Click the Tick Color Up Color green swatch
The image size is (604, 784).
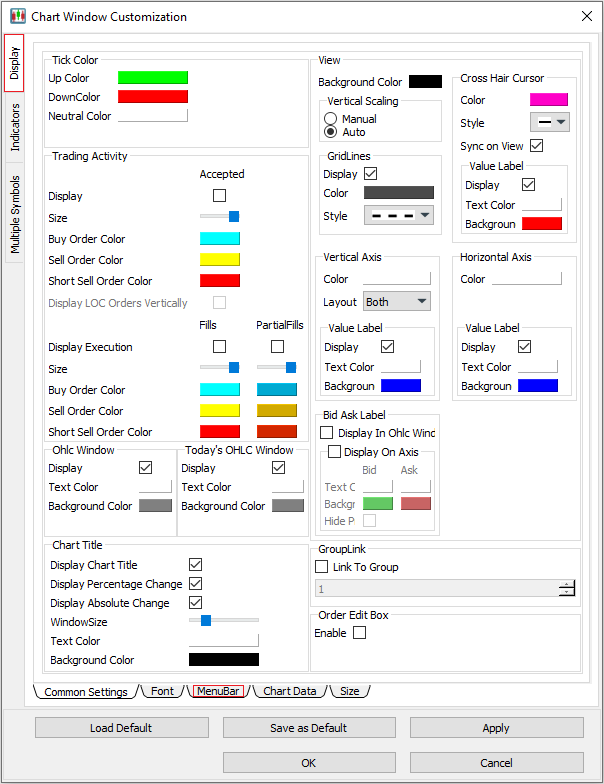click(x=153, y=78)
